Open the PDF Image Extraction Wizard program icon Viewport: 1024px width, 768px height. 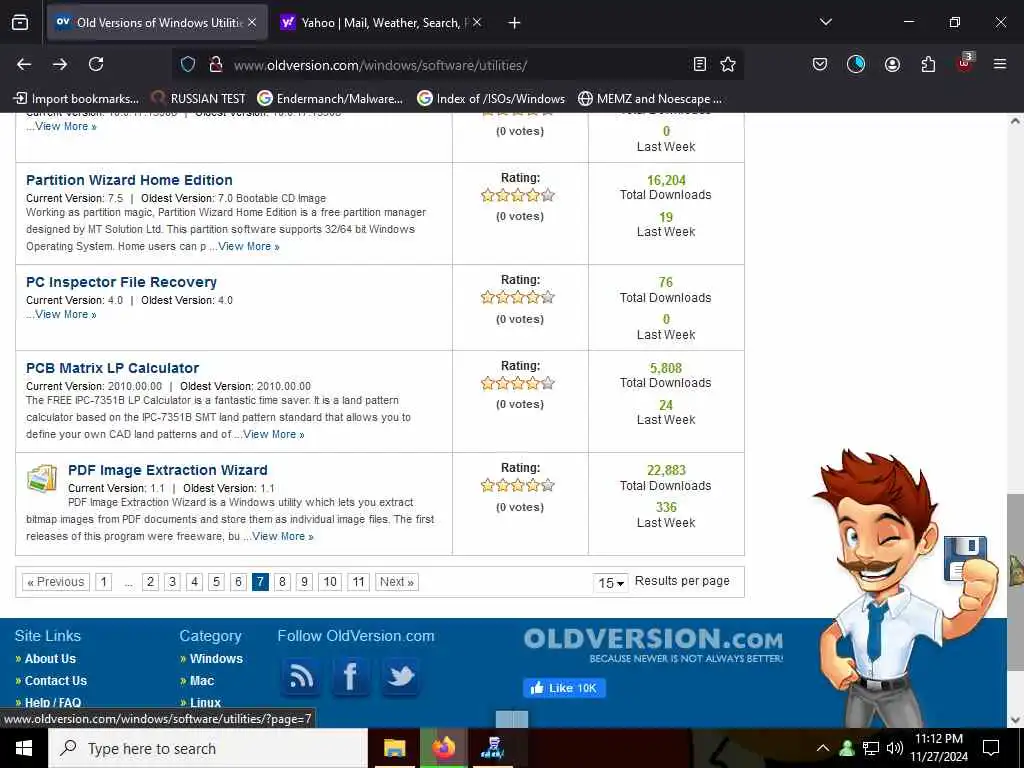(x=42, y=479)
